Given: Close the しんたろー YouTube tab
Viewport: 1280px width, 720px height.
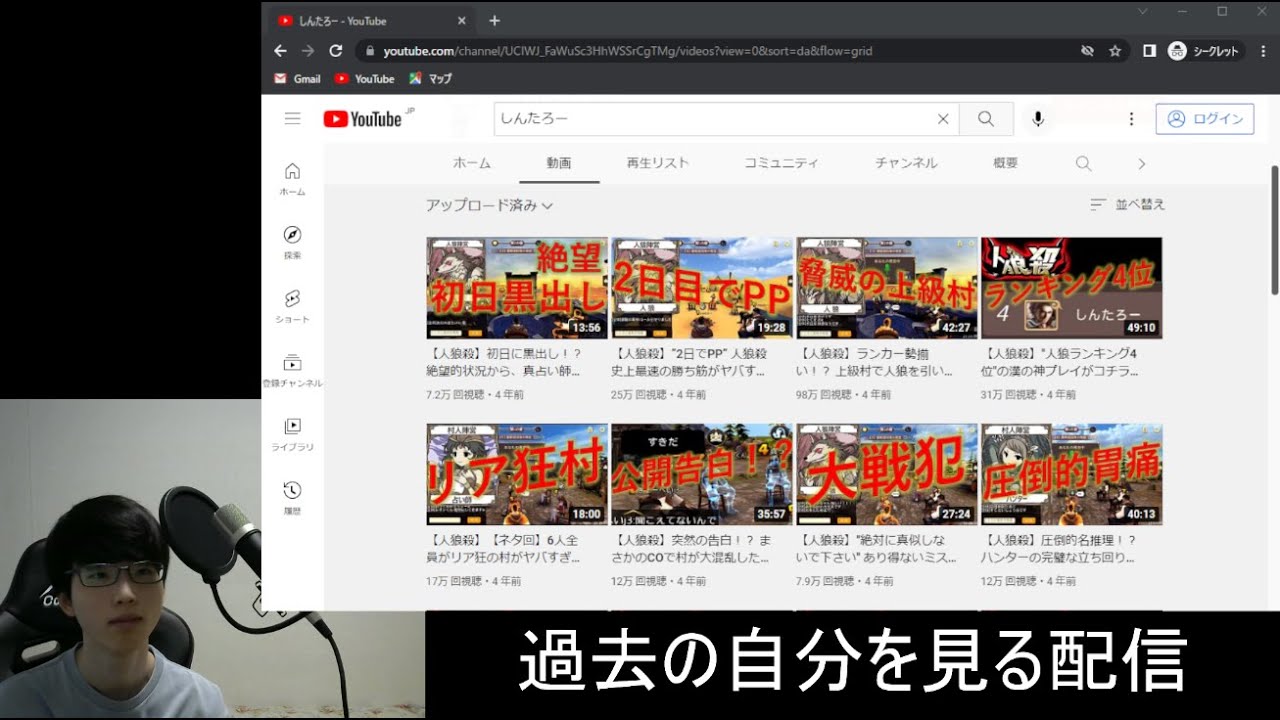Looking at the screenshot, I should (461, 20).
